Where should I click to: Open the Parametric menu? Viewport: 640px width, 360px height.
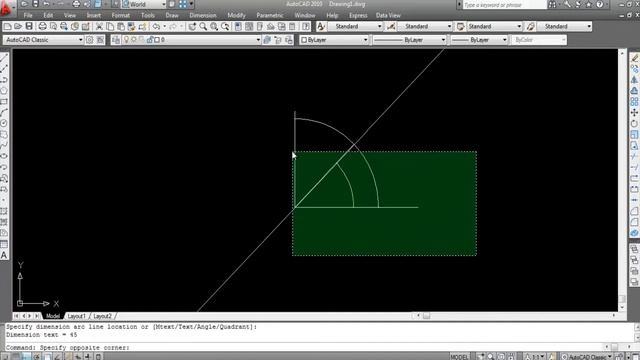[x=270, y=16]
